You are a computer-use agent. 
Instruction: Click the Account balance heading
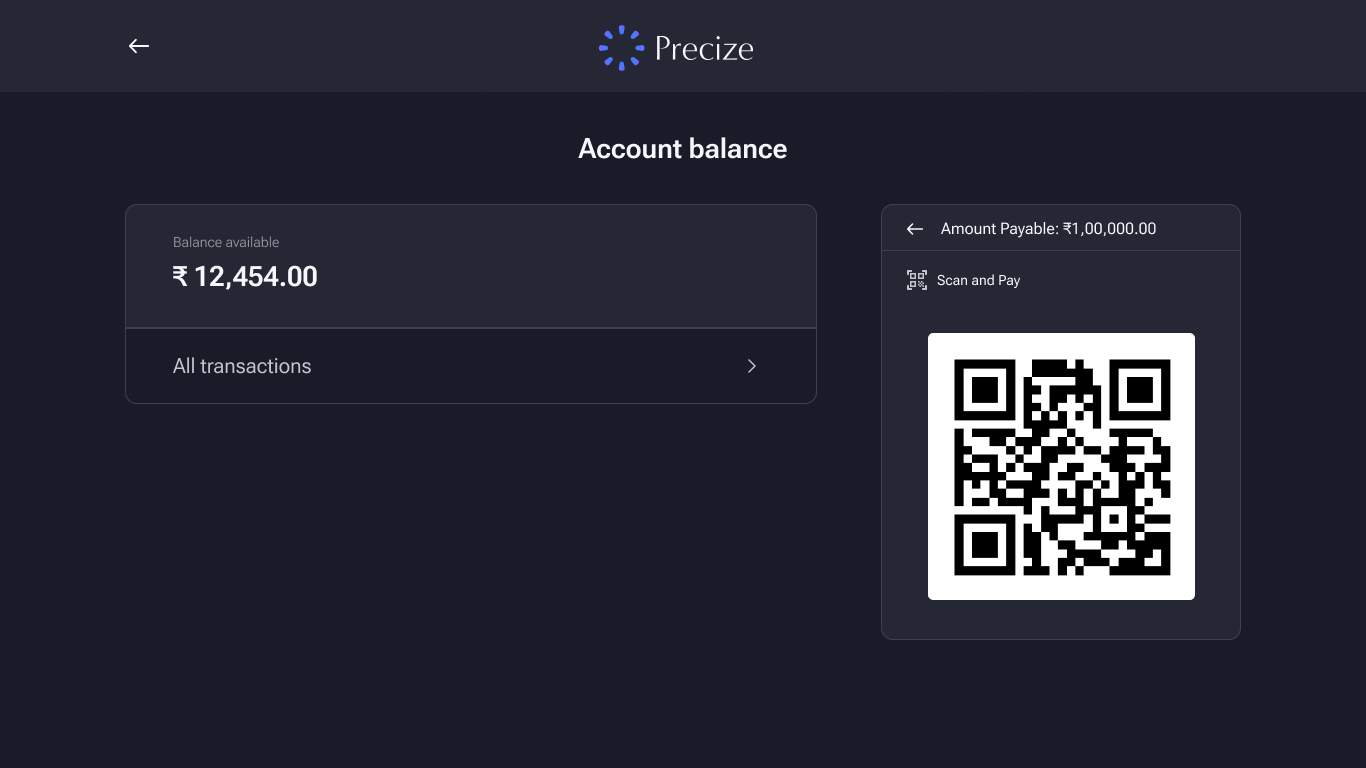coord(683,149)
